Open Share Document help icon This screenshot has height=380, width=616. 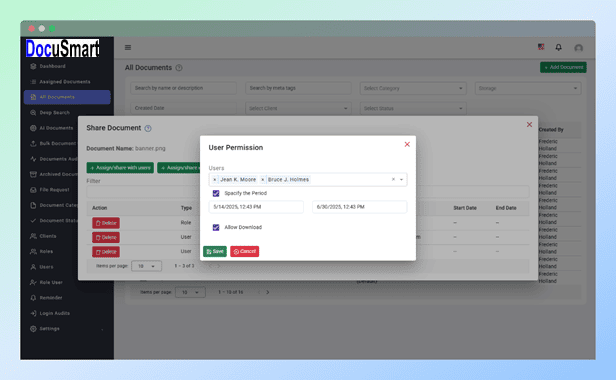148,129
